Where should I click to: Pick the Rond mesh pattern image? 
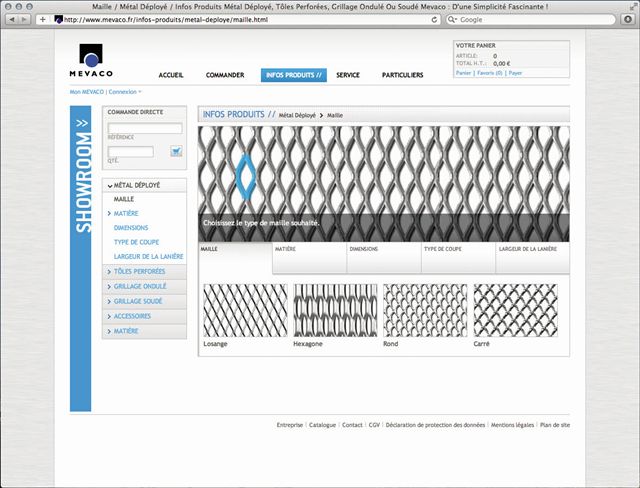click(x=425, y=311)
